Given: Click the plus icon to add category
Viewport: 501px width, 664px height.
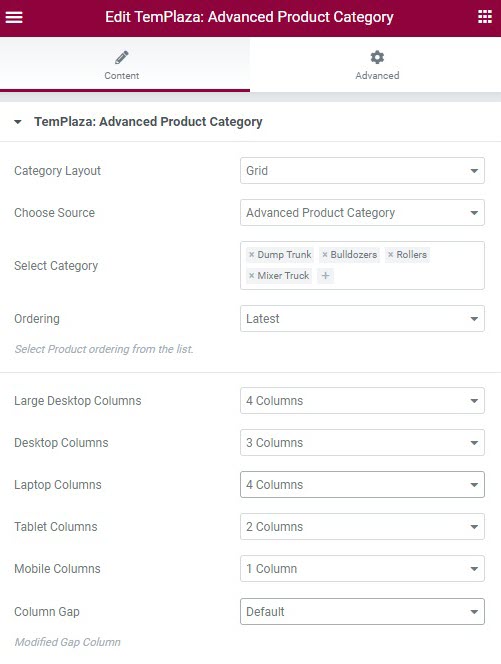Looking at the screenshot, I should pos(325,276).
